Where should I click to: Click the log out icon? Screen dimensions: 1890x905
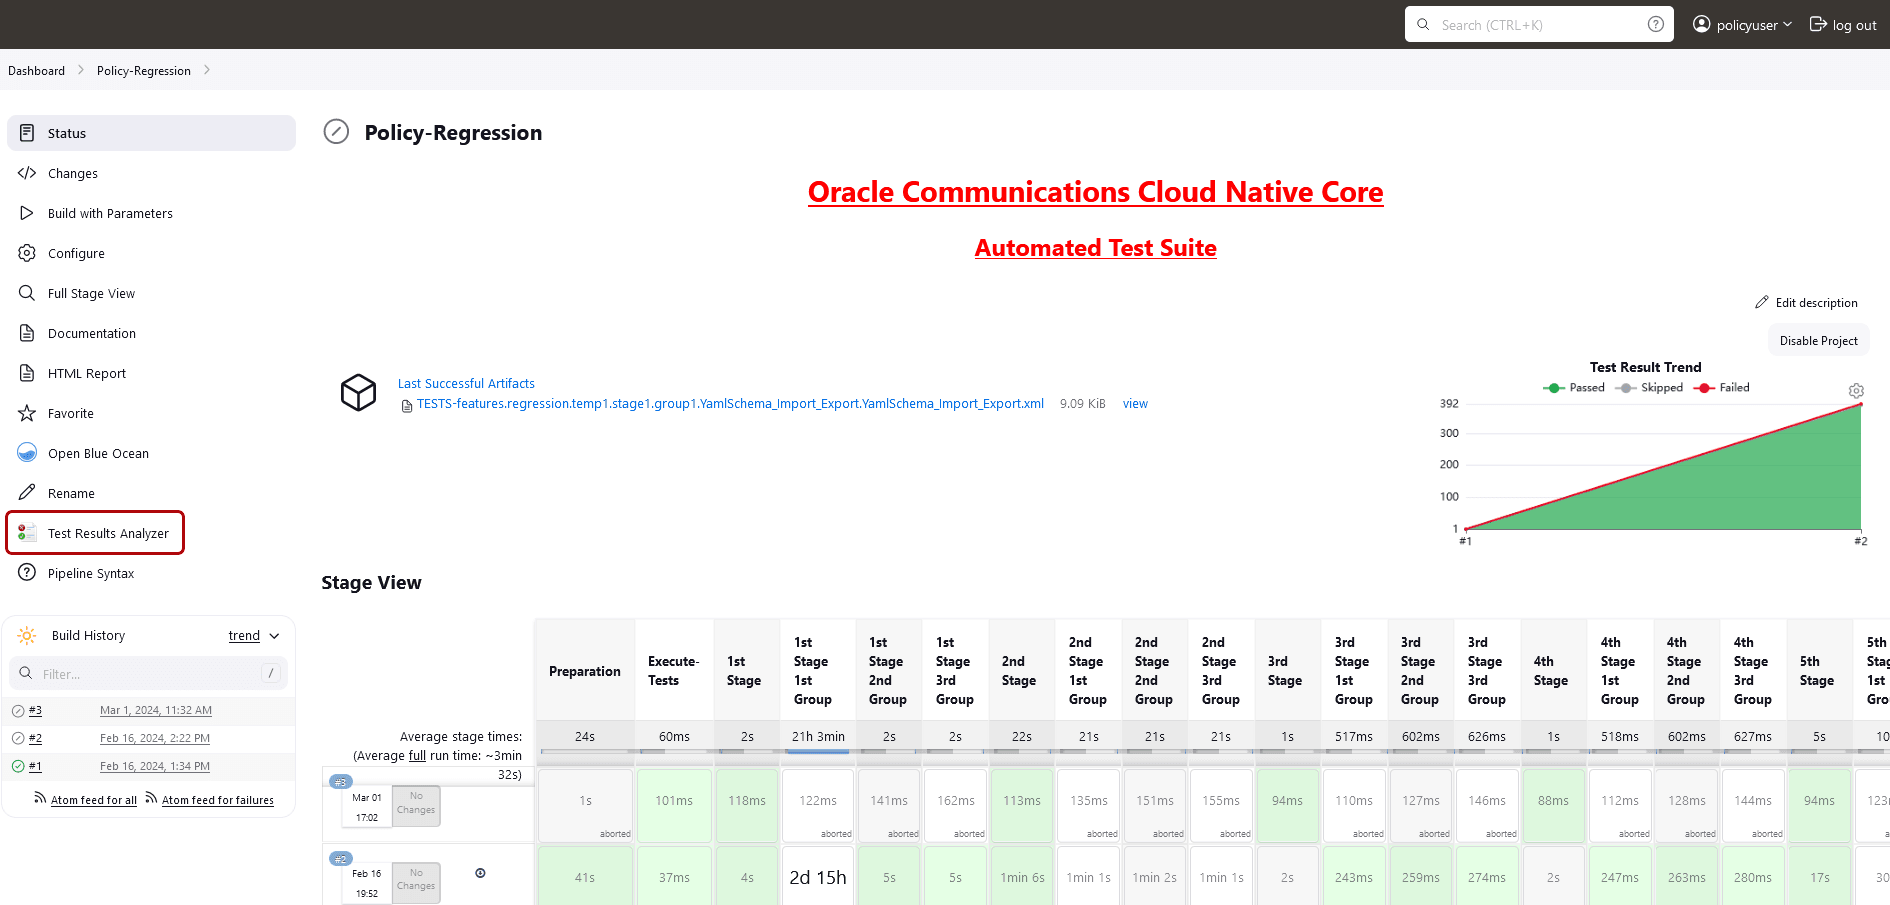1818,24
